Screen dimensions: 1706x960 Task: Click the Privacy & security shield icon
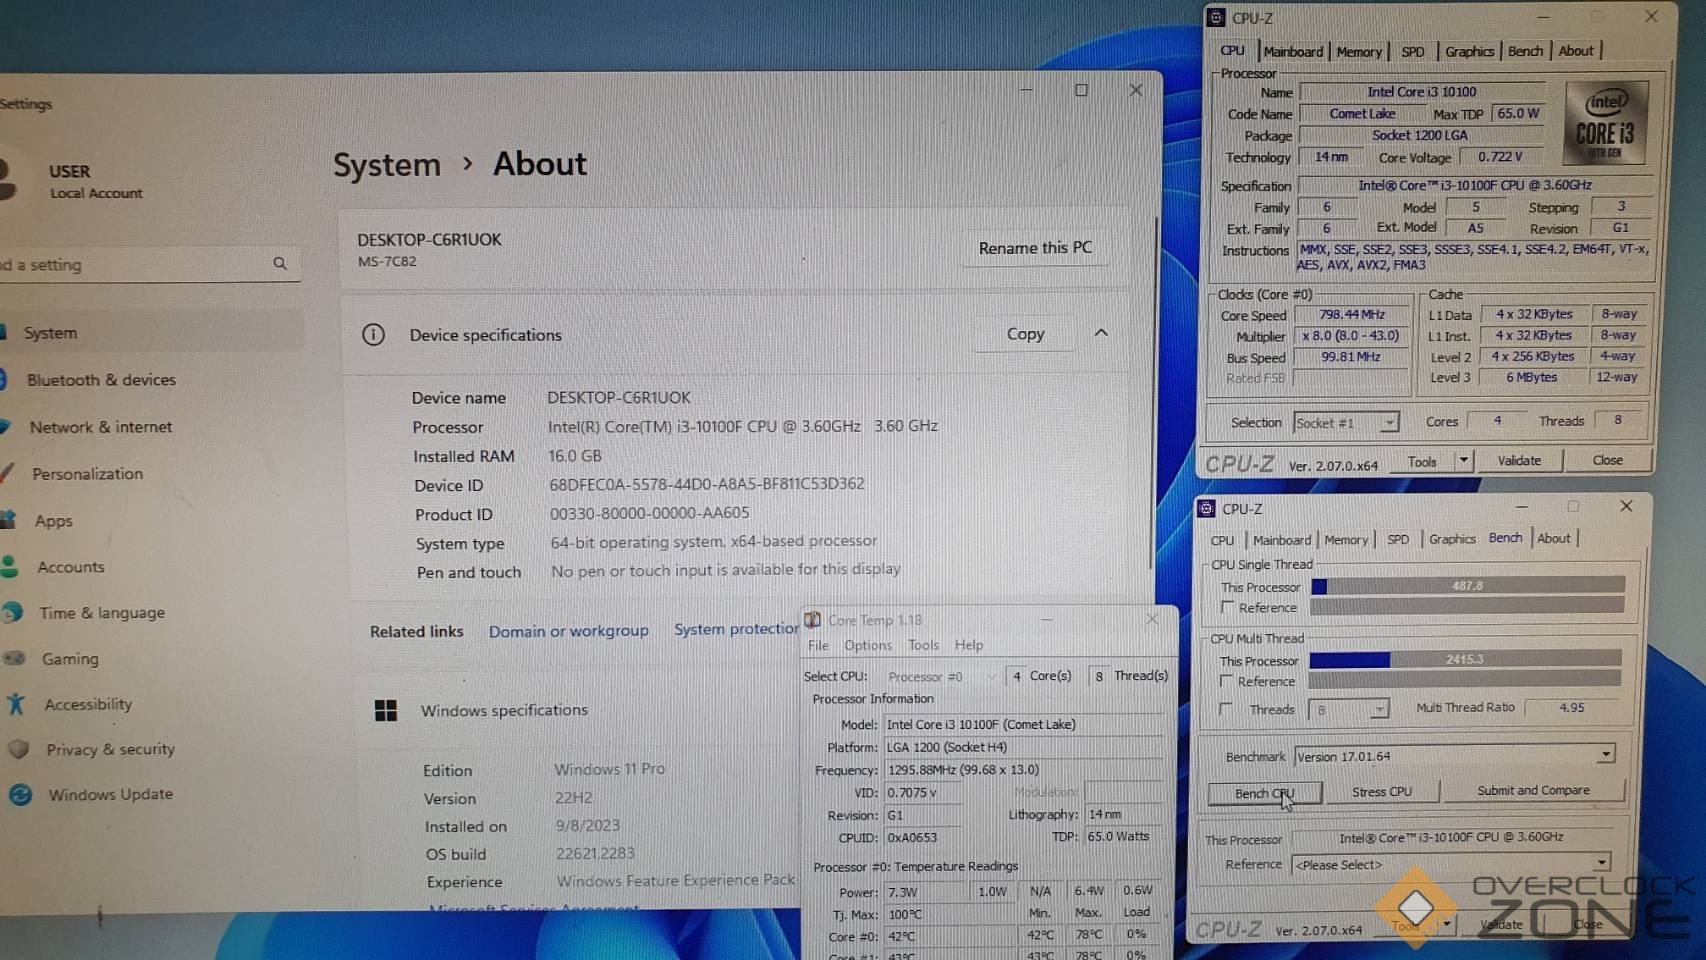pyautogui.click(x=18, y=749)
